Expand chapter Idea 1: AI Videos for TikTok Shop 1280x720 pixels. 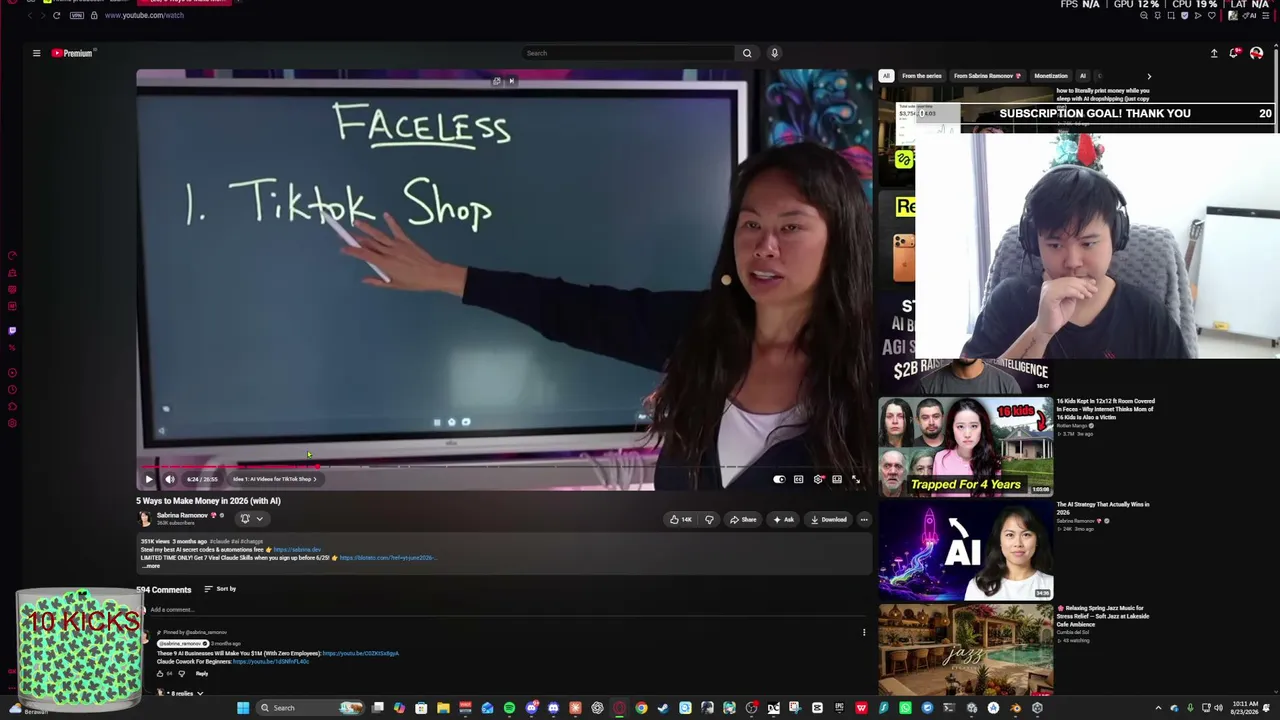275,479
